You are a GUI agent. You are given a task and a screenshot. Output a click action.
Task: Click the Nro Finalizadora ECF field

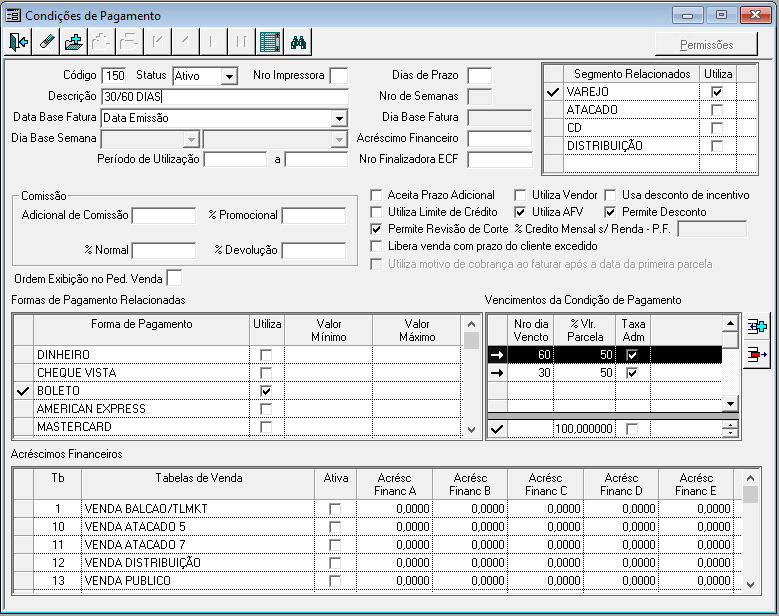[x=500, y=159]
